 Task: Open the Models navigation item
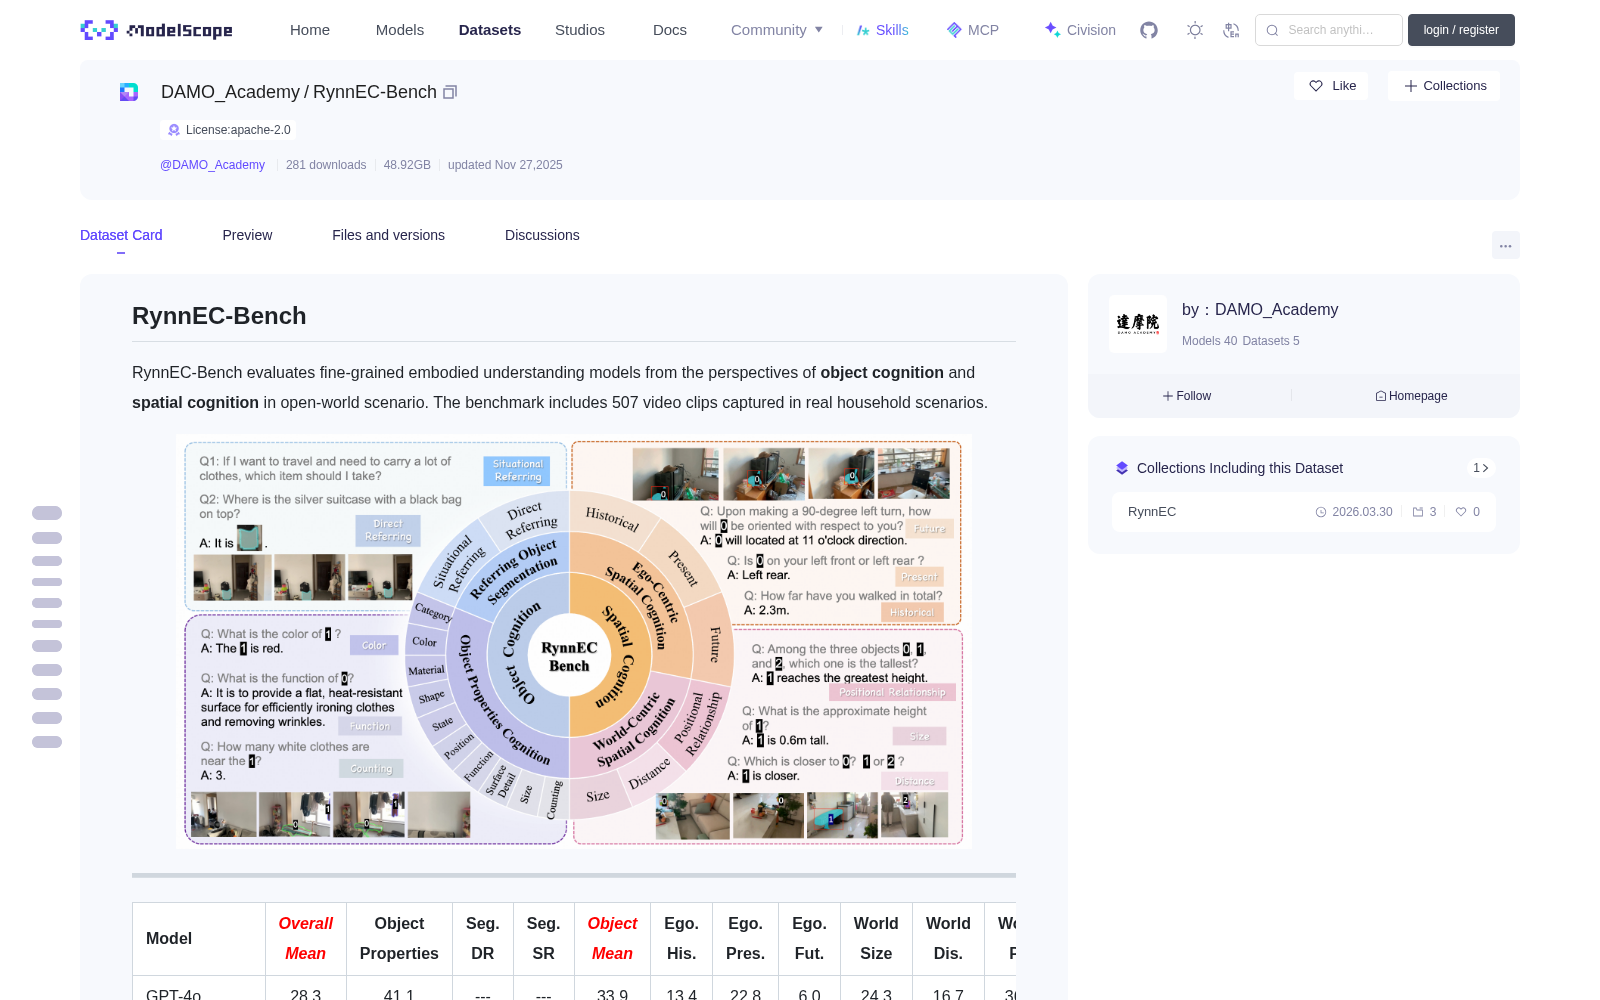point(400,30)
